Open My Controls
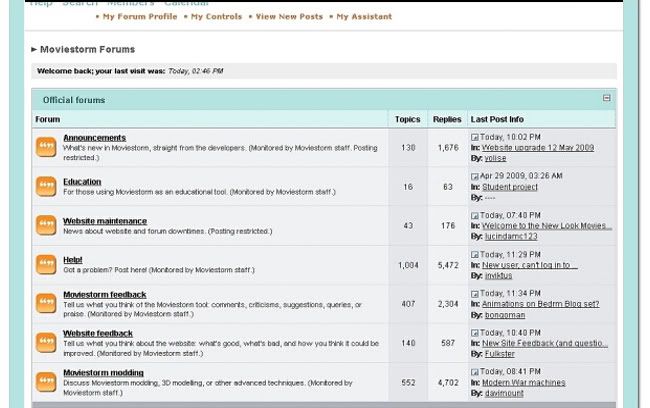Viewport: 650px width, 408px height. (216, 17)
